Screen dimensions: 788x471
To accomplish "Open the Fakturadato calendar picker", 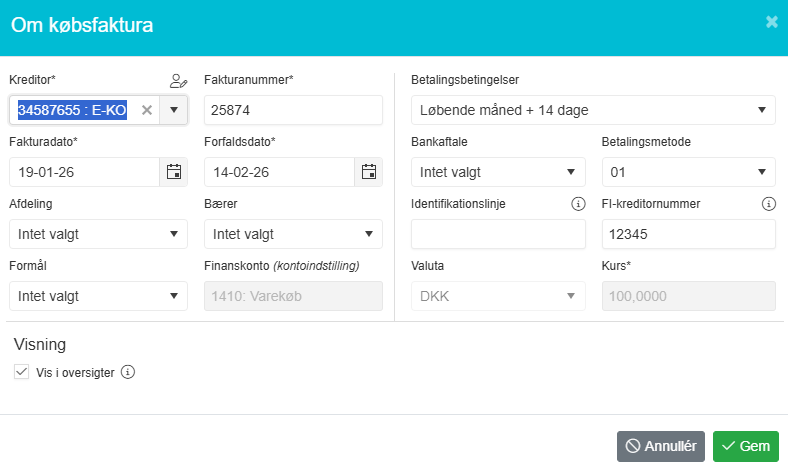I will pyautogui.click(x=174, y=172).
